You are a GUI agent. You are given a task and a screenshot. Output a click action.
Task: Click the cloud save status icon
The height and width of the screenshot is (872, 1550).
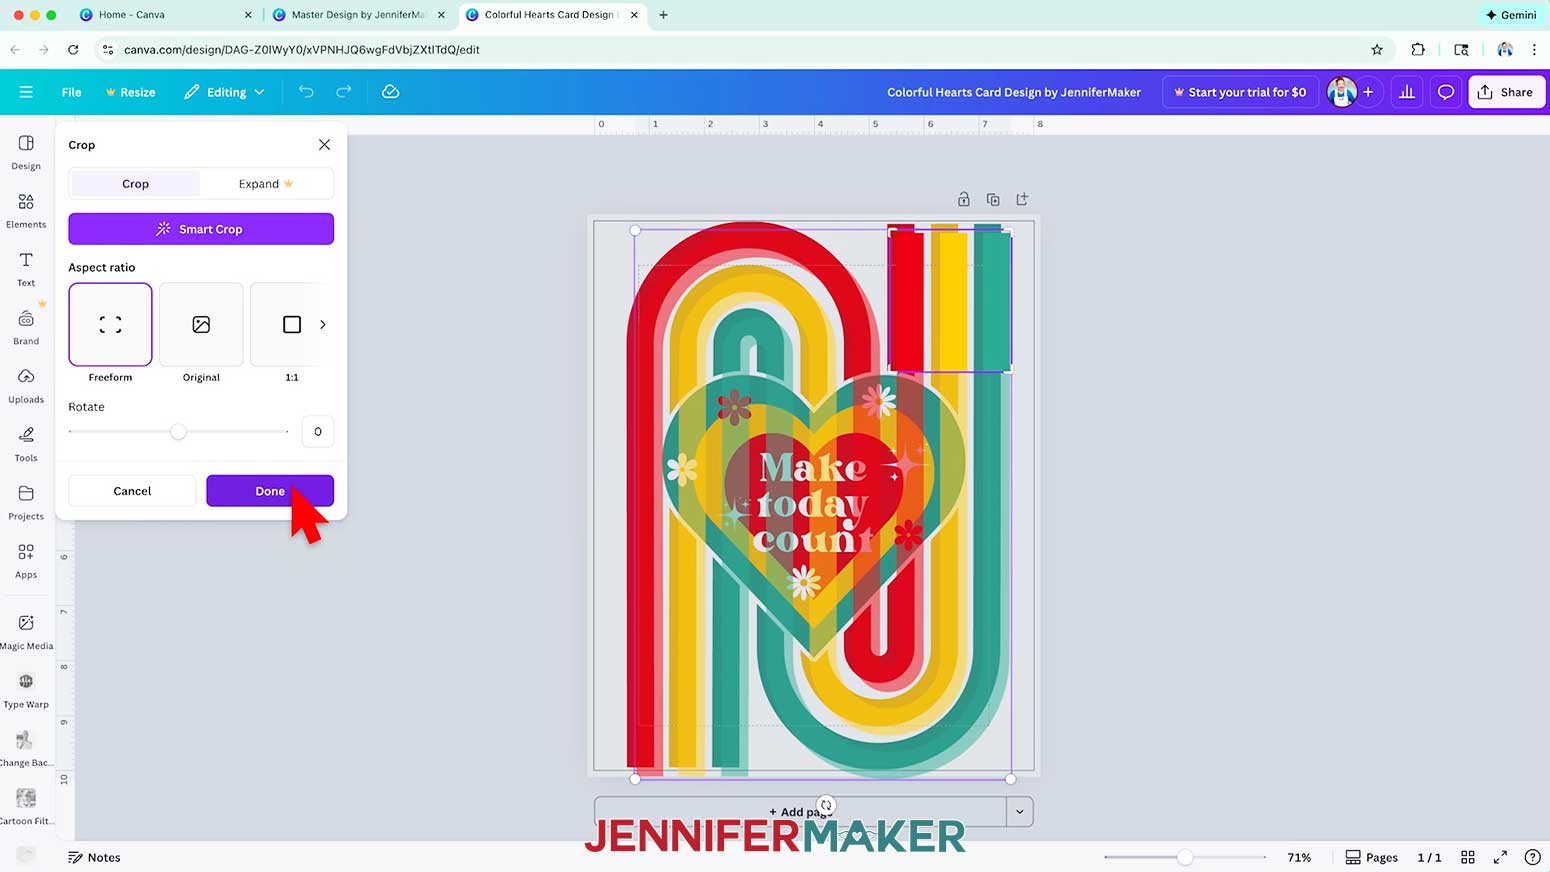click(x=391, y=92)
